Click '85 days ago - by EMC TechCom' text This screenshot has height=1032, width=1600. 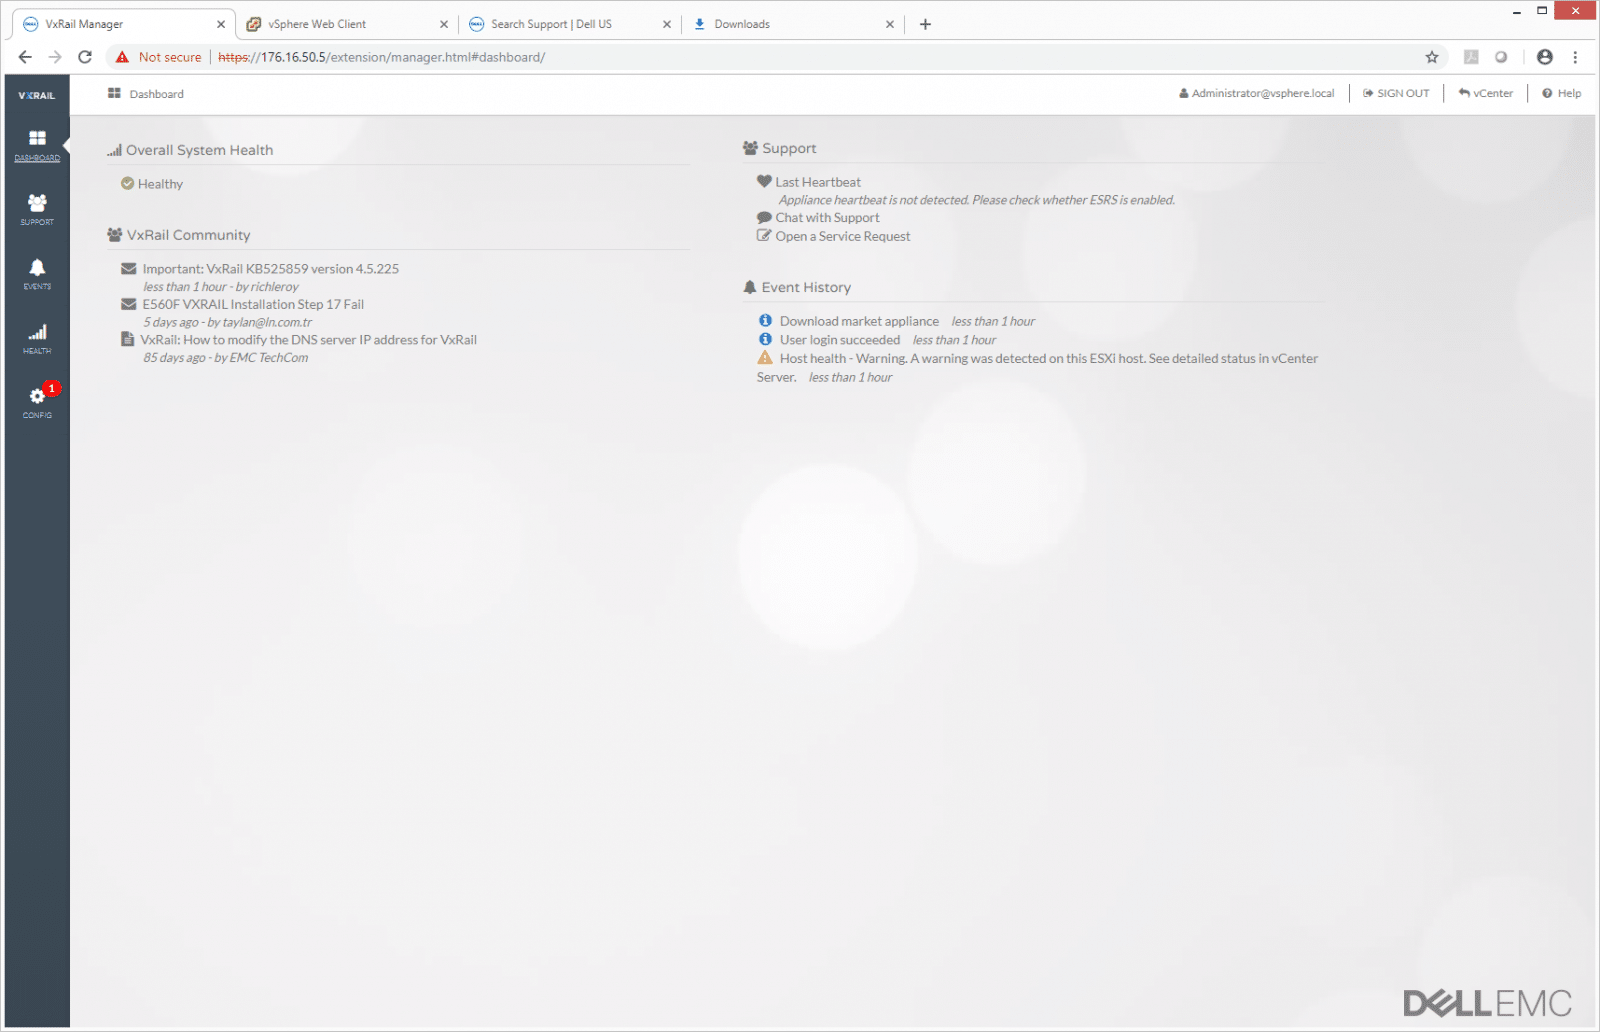click(x=226, y=357)
